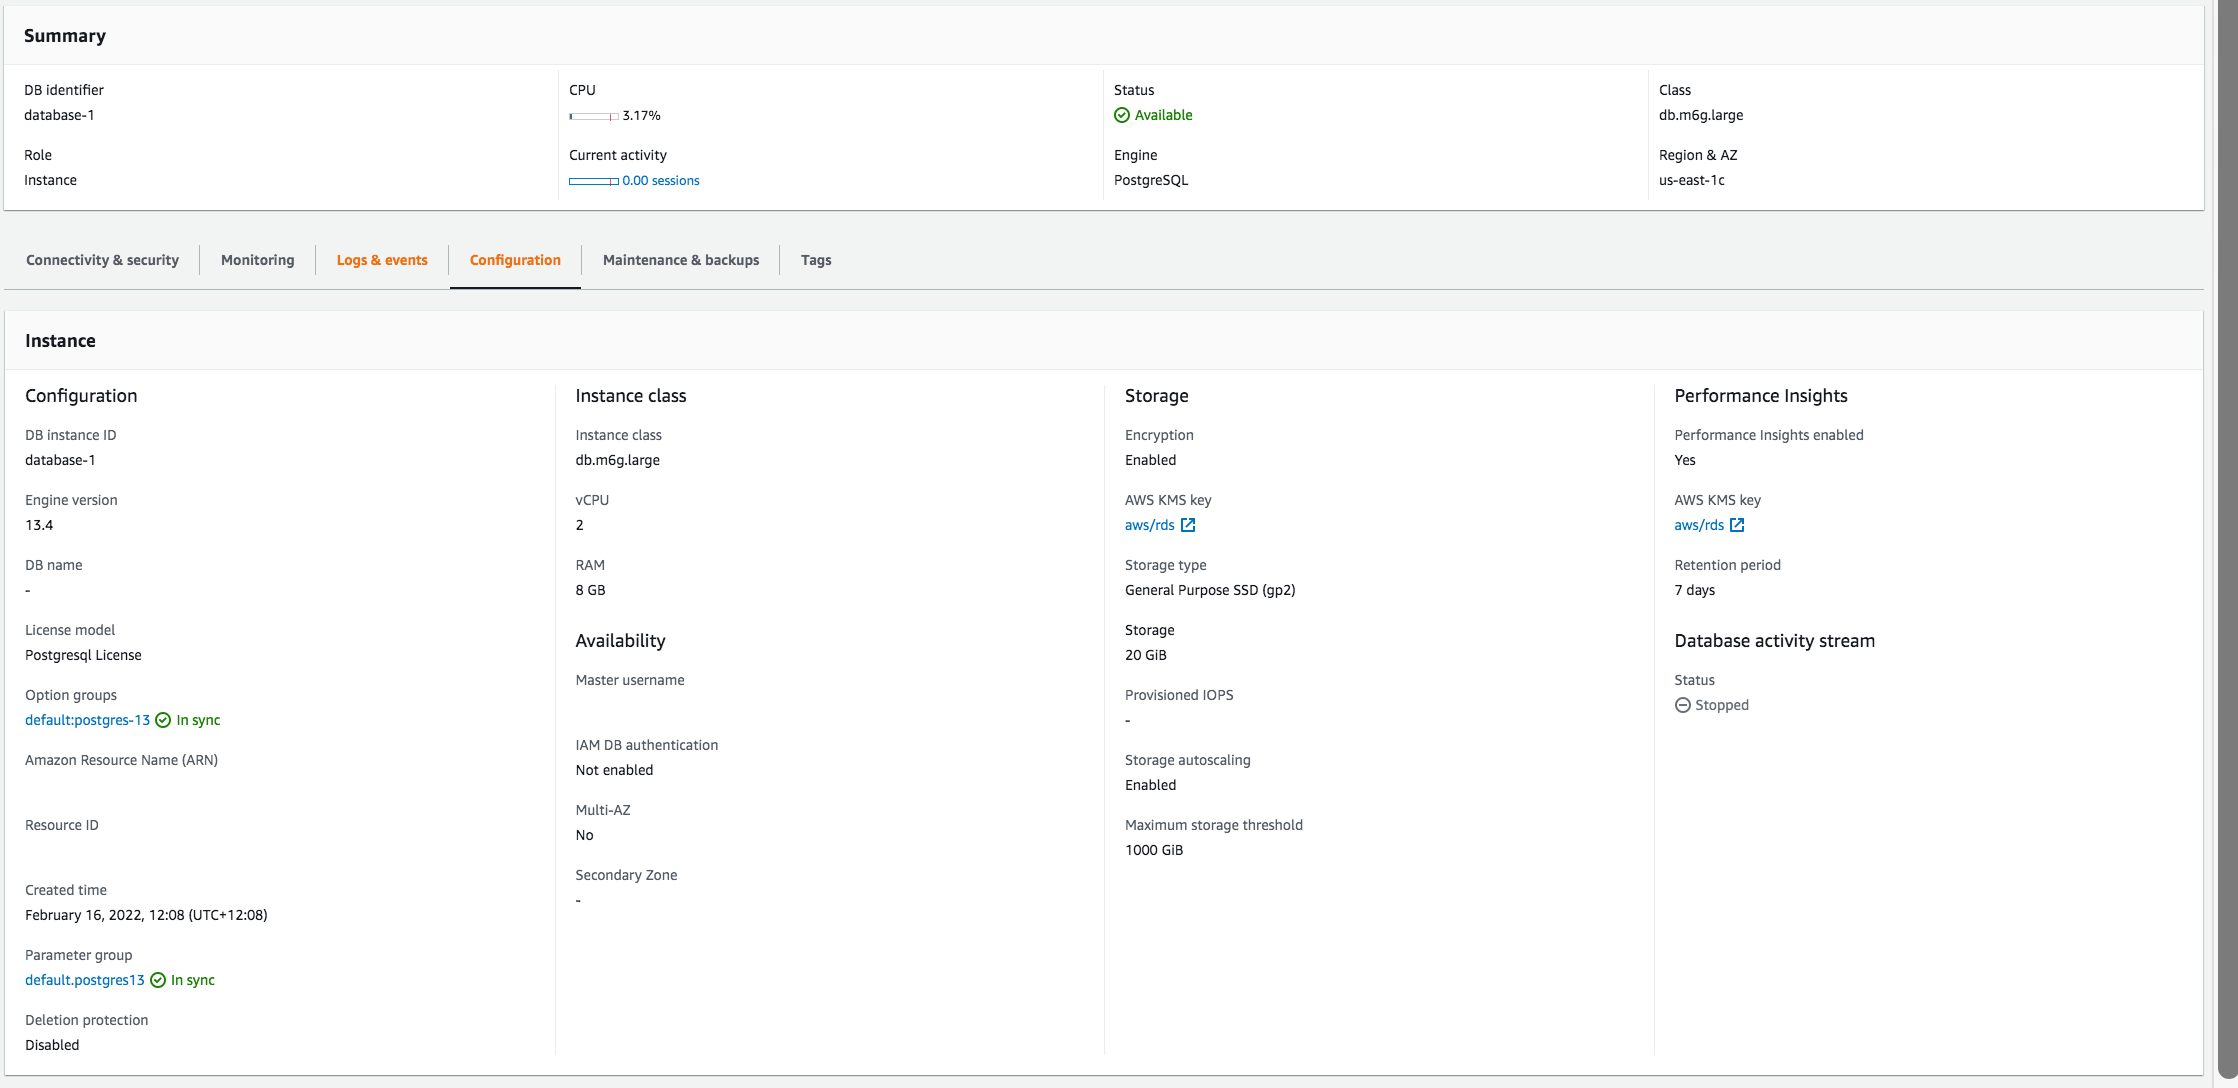This screenshot has width=2238, height=1088.
Task: Select the database-1 DB identifier in Summary
Action: (x=59, y=115)
